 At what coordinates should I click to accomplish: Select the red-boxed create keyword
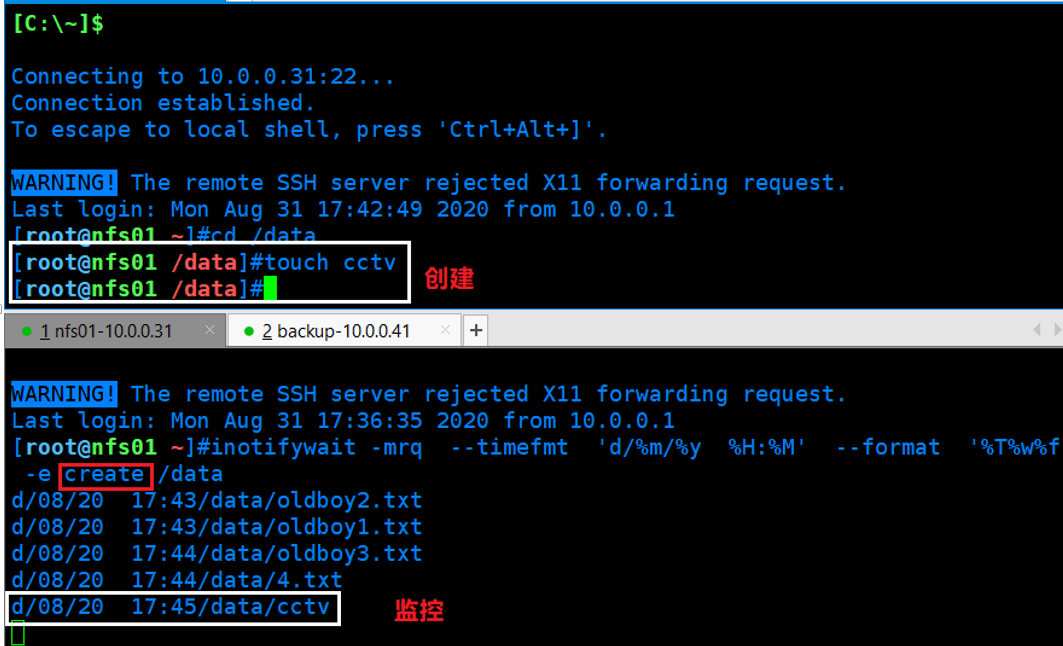[105, 474]
